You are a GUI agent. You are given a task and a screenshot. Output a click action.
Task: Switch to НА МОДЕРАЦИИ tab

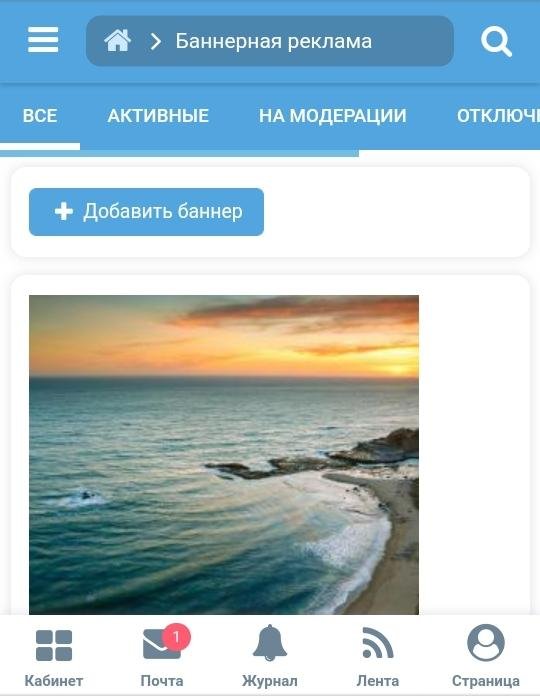333,116
